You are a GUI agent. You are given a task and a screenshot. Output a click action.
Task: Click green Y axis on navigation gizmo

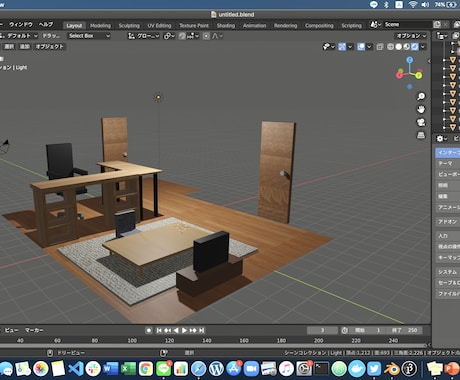[419, 75]
